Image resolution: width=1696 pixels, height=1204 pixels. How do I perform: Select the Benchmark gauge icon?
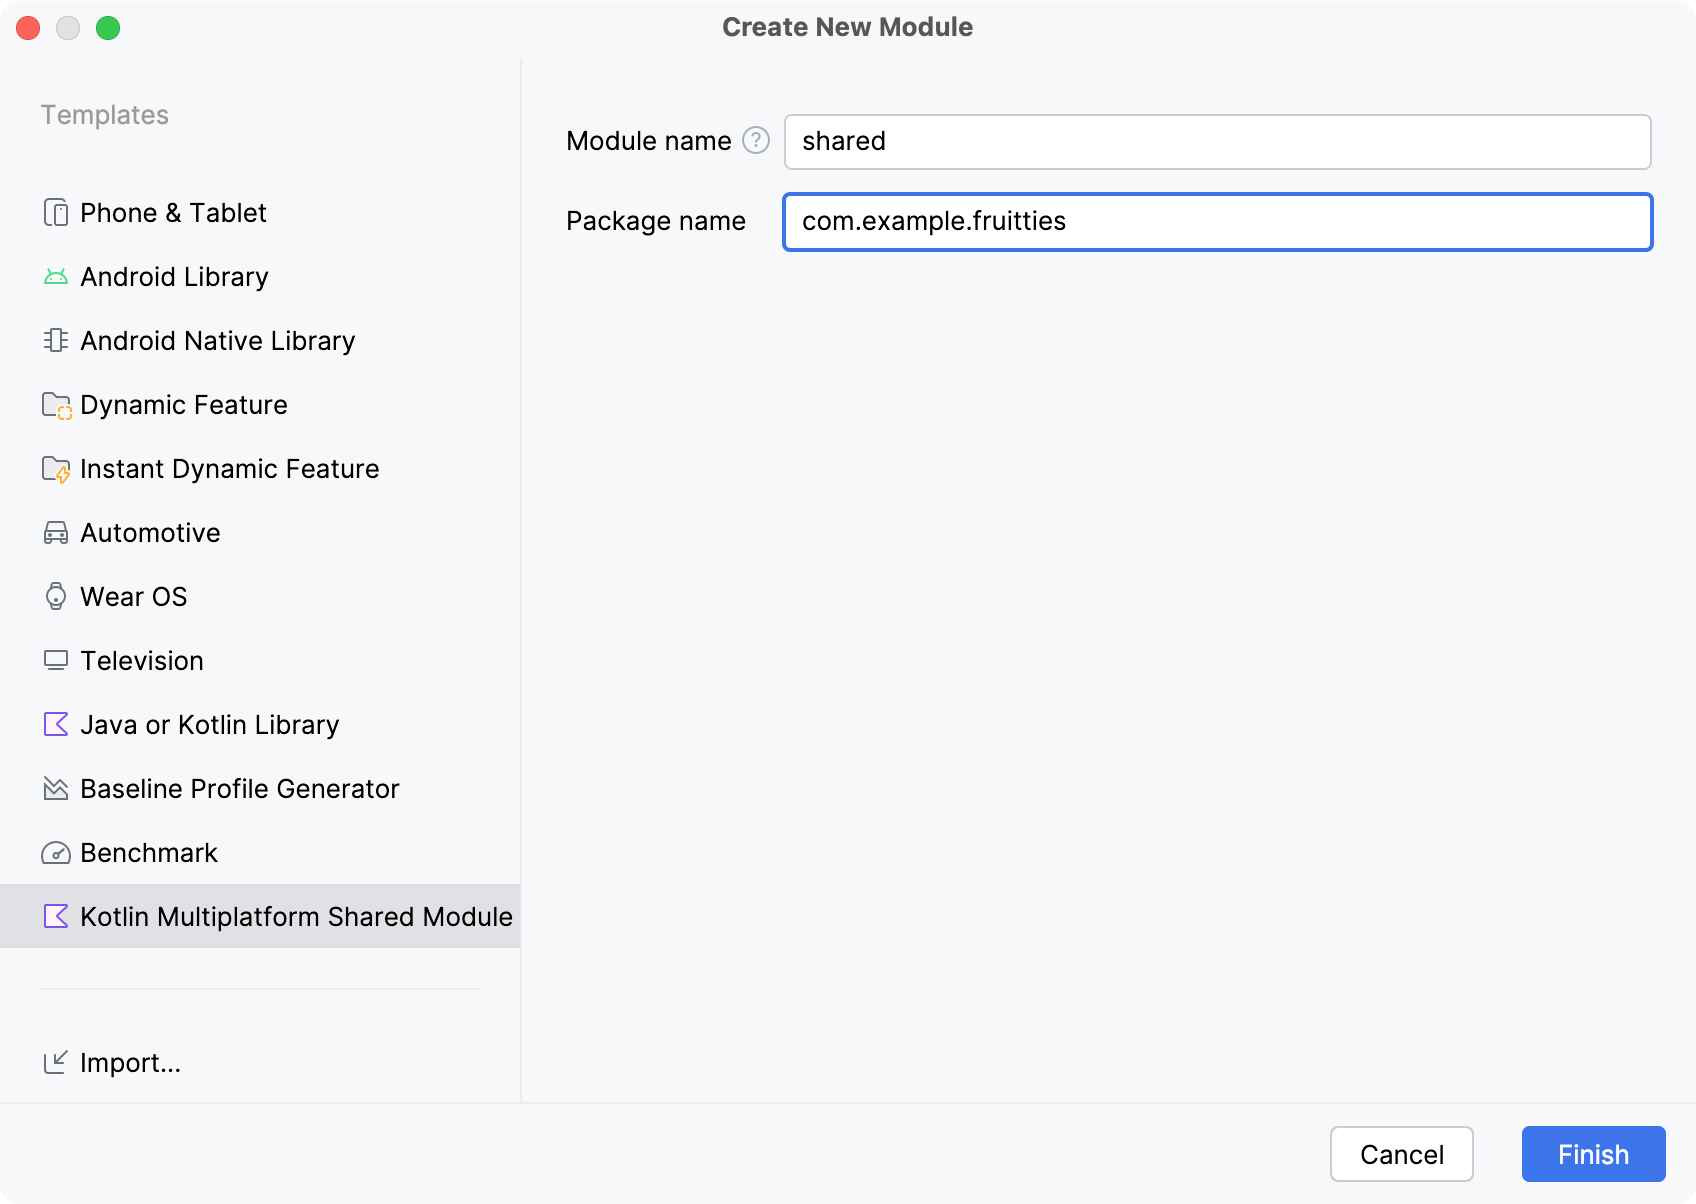click(57, 852)
